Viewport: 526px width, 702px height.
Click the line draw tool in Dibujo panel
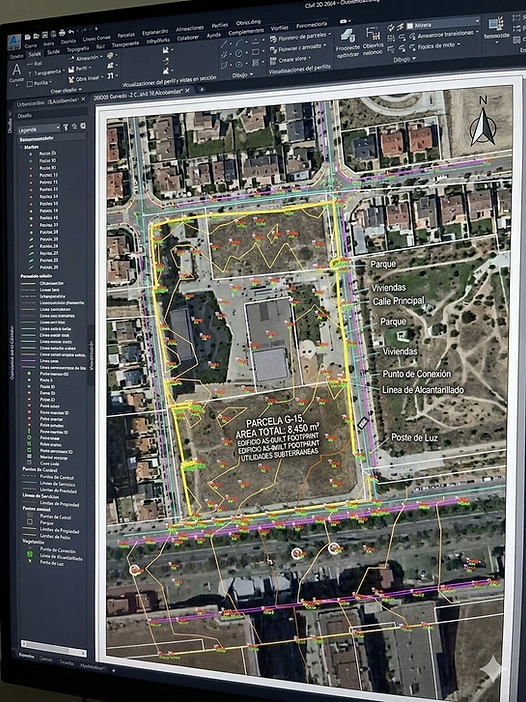pyautogui.click(x=224, y=44)
